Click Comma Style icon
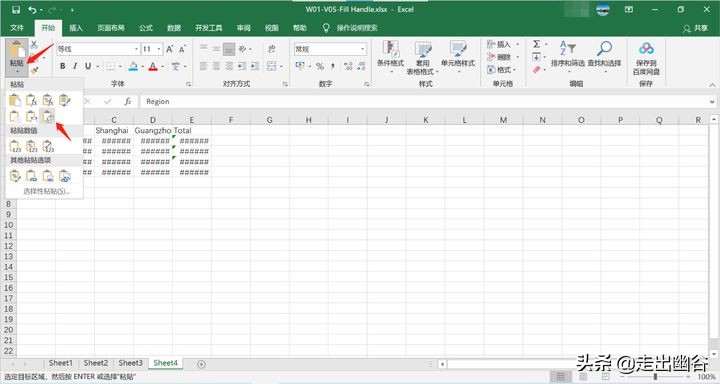The height and width of the screenshot is (384, 720). pos(332,66)
